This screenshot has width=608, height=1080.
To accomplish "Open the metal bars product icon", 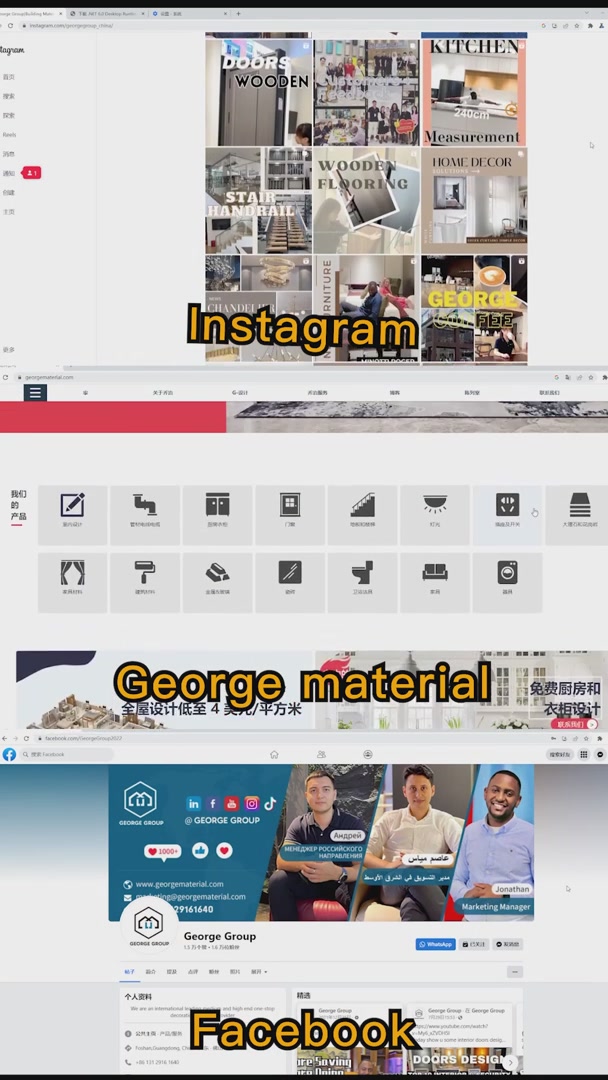I will pos(218,583).
